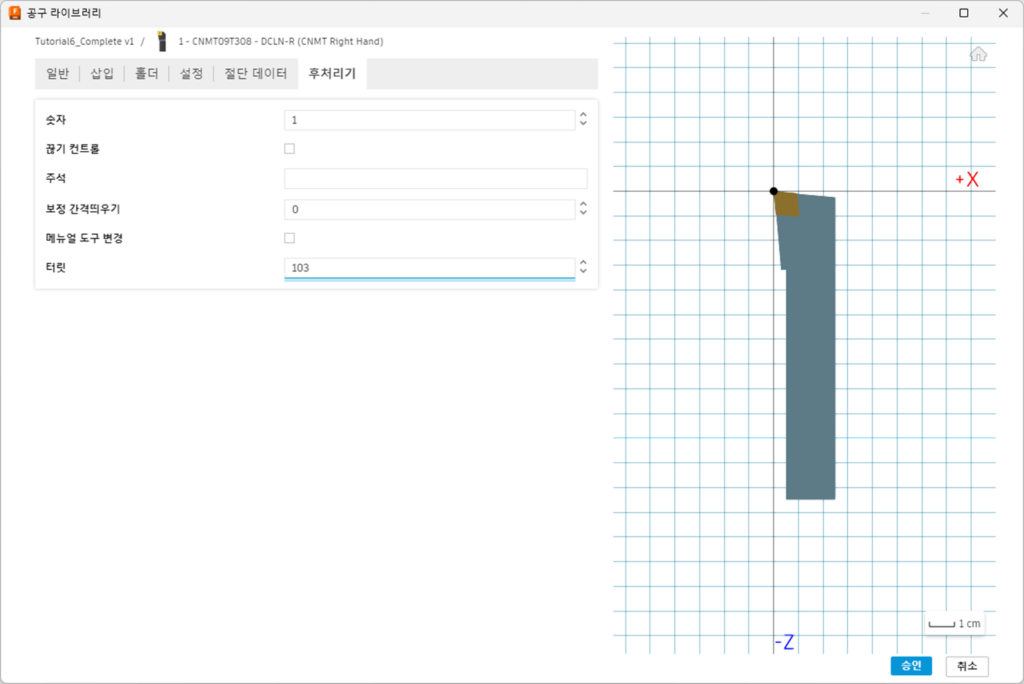This screenshot has width=1024, height=684.
Task: Click the orange insert in the preview
Action: click(786, 204)
